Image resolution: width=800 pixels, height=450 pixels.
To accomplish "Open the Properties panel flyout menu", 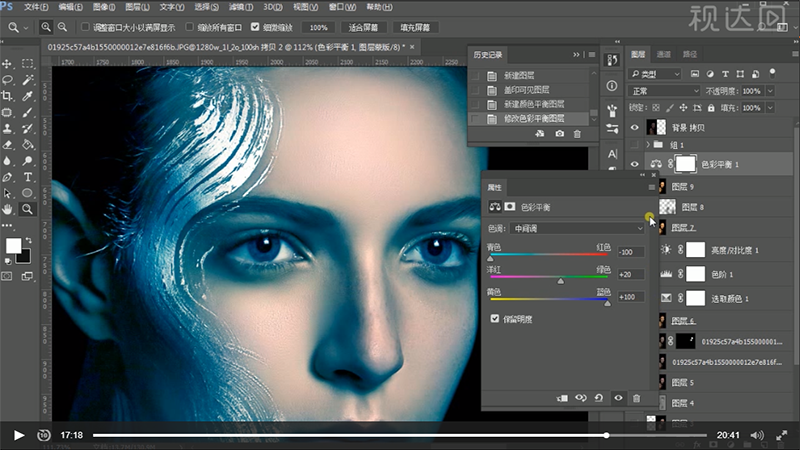I will coord(651,187).
